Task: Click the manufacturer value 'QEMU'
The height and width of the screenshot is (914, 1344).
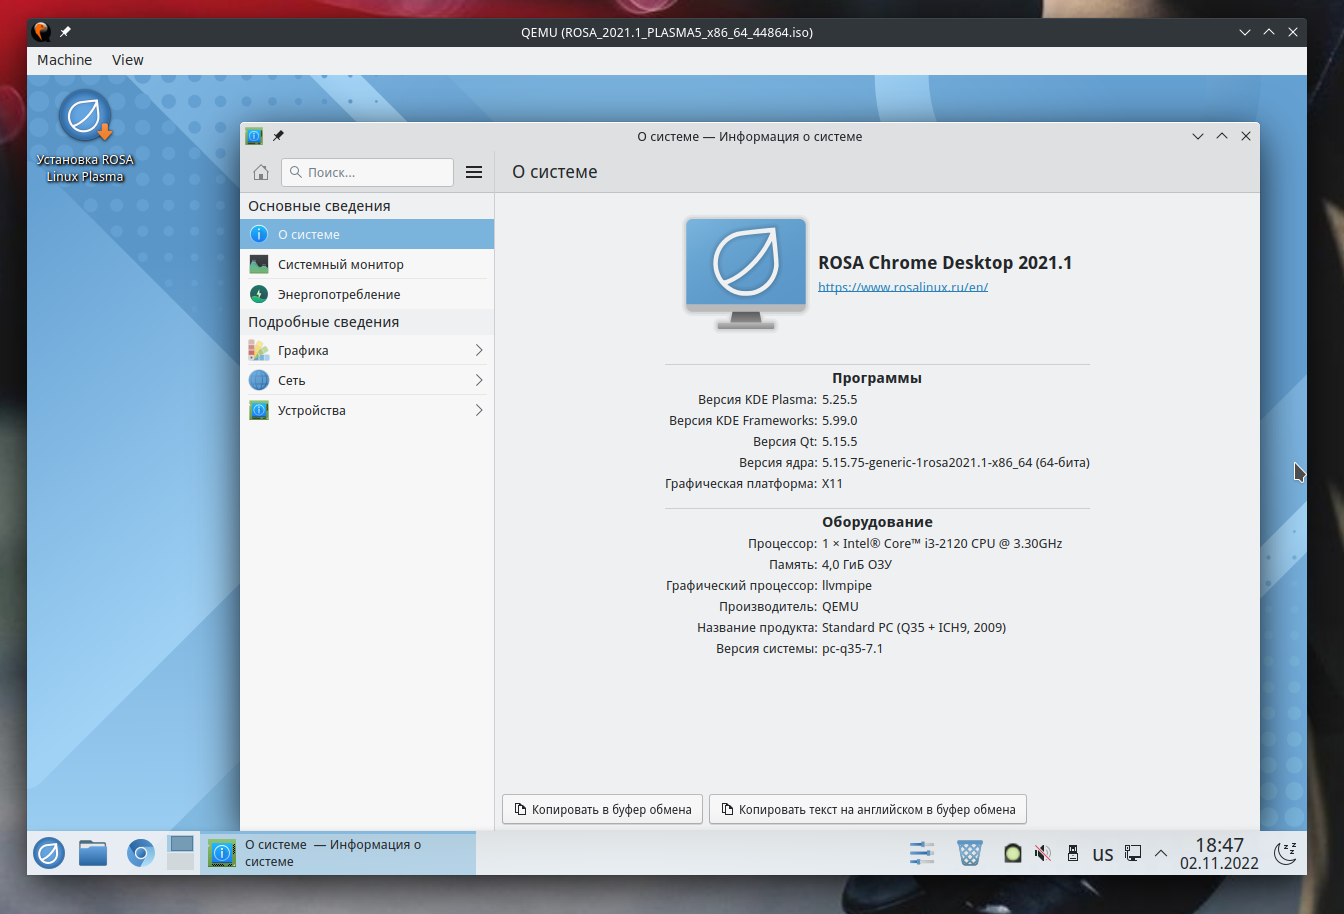Action: click(x=840, y=607)
